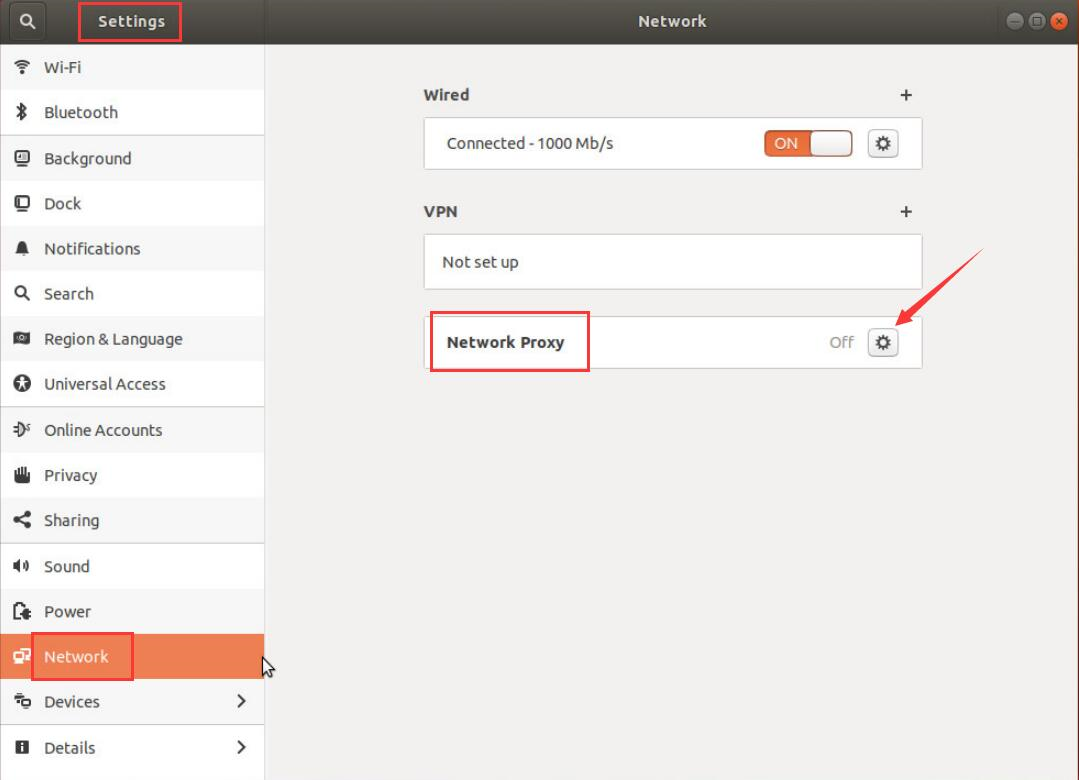Click the Wi-Fi icon in sidebar
The height and width of the screenshot is (780, 1079).
(x=22, y=68)
